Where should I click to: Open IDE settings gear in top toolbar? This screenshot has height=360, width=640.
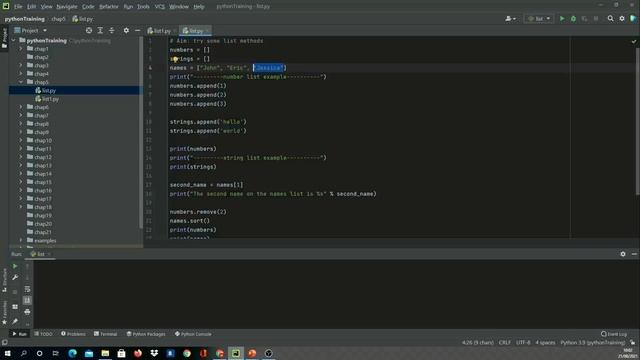click(x=622, y=19)
